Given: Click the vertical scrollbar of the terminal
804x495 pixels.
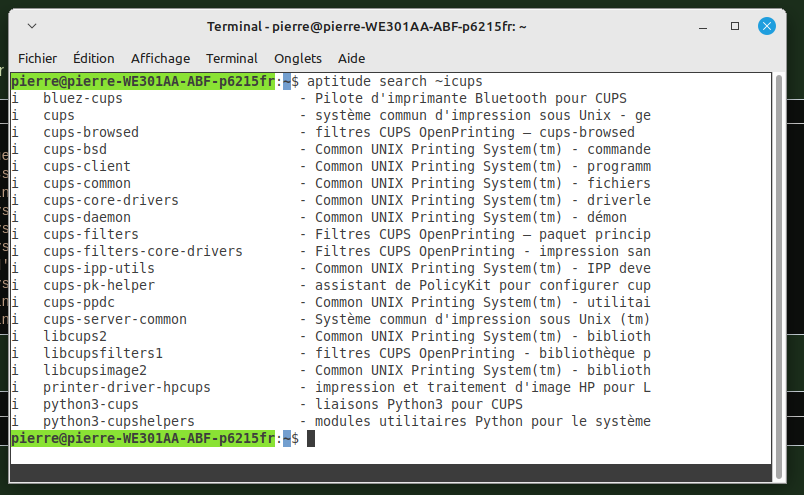Looking at the screenshot, I should point(779,276).
